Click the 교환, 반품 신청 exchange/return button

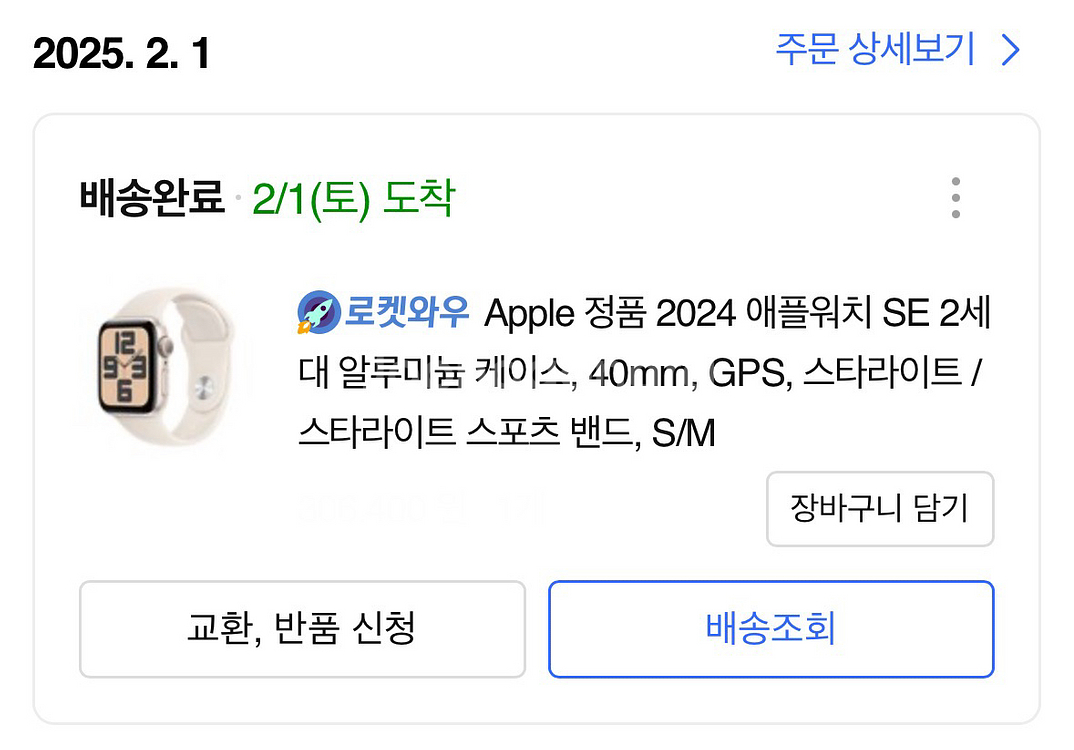coord(302,629)
